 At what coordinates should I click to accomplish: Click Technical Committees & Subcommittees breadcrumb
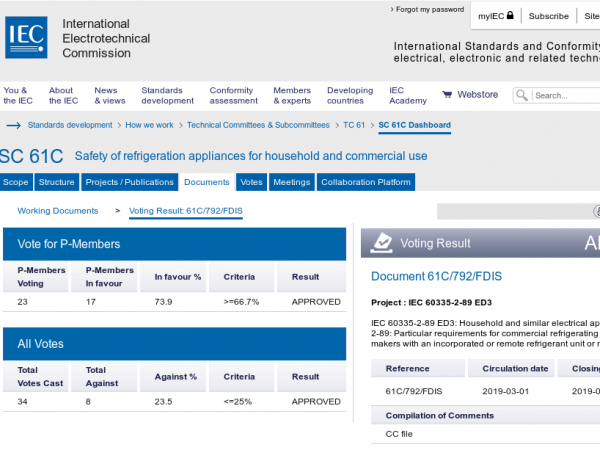(x=258, y=125)
